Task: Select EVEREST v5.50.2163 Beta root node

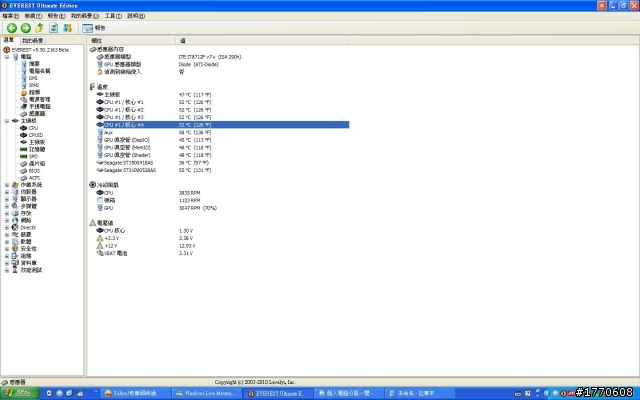Action: click(x=40, y=50)
